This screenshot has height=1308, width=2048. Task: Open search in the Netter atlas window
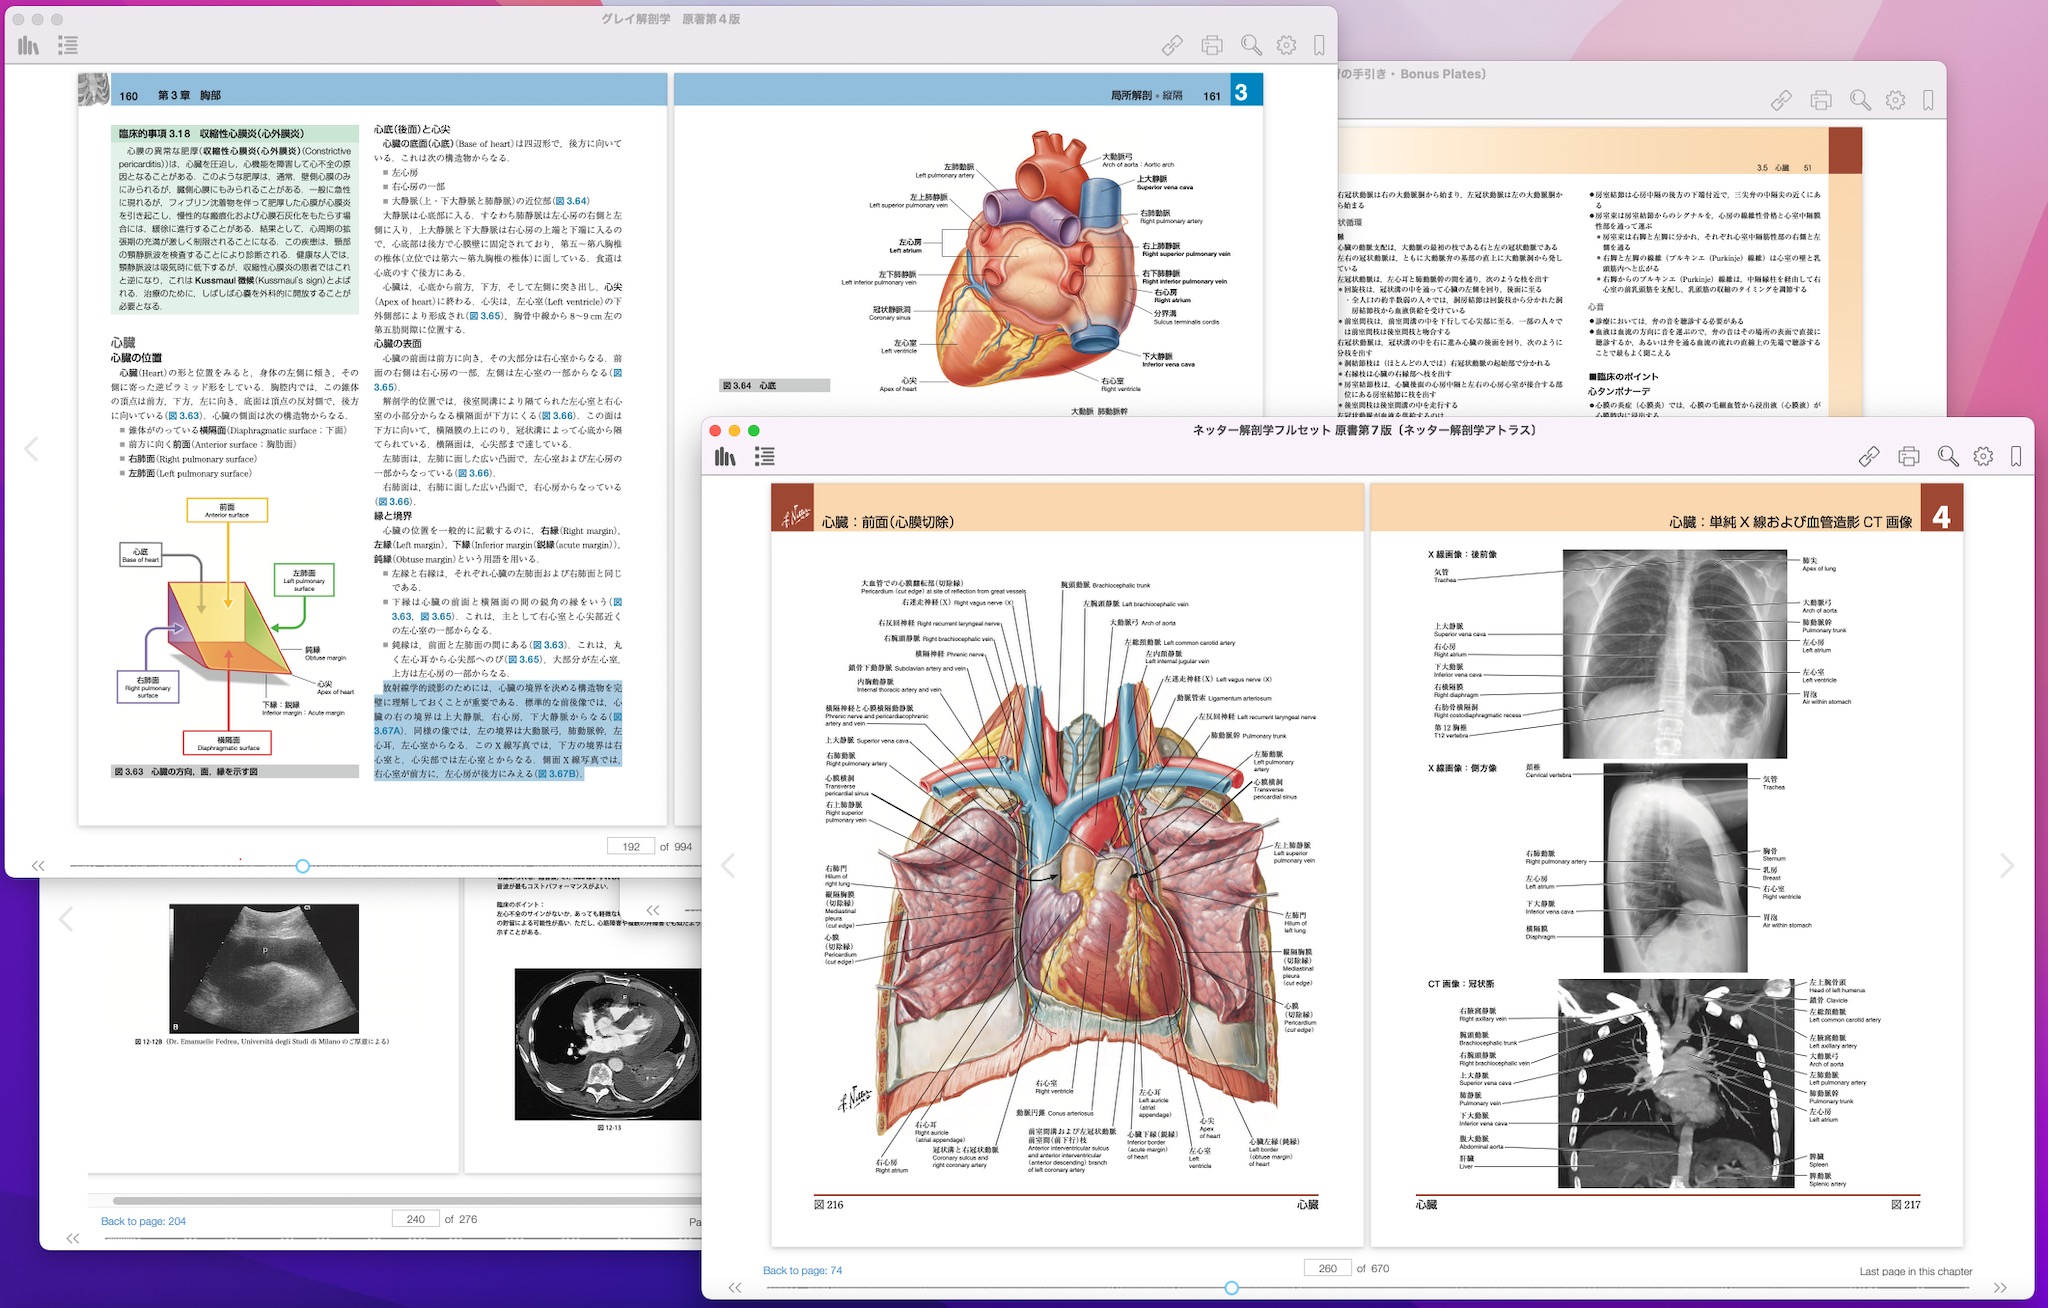click(1948, 457)
